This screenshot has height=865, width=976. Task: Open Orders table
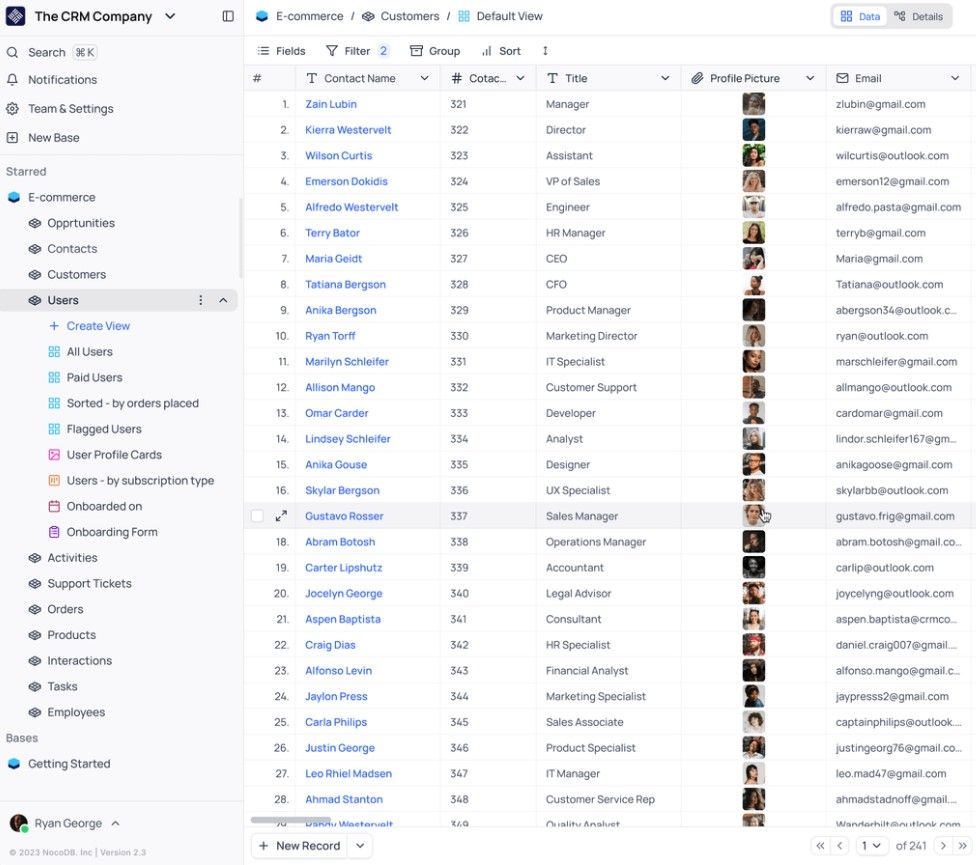[x=65, y=609]
